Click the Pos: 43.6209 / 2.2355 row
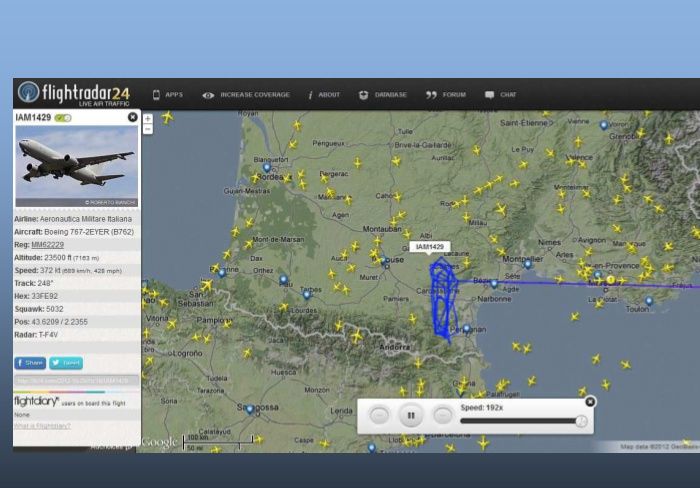700x488 pixels. [x=77, y=322]
